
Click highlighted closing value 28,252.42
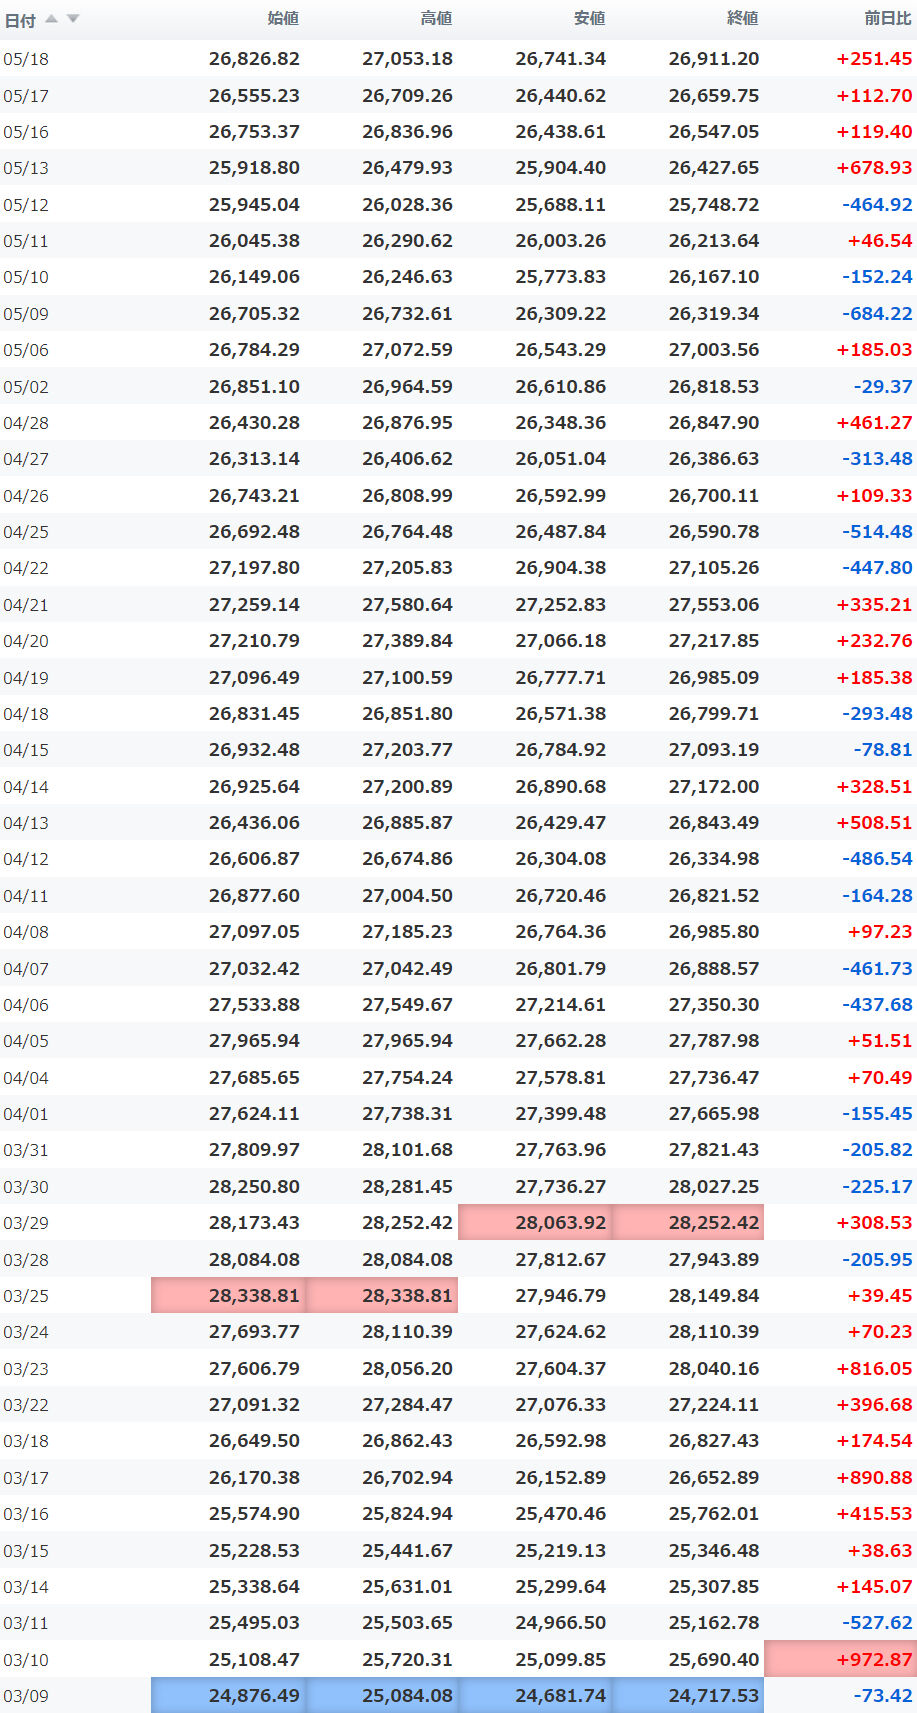(x=714, y=1223)
